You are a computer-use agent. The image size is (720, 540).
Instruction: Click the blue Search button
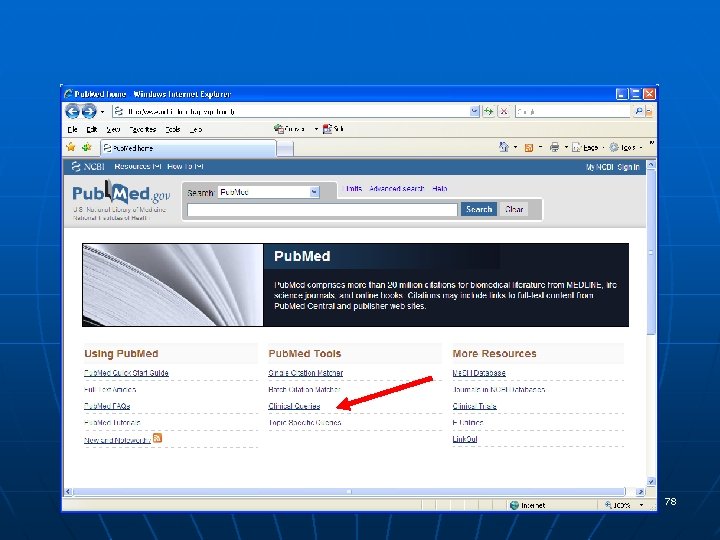[x=479, y=209]
